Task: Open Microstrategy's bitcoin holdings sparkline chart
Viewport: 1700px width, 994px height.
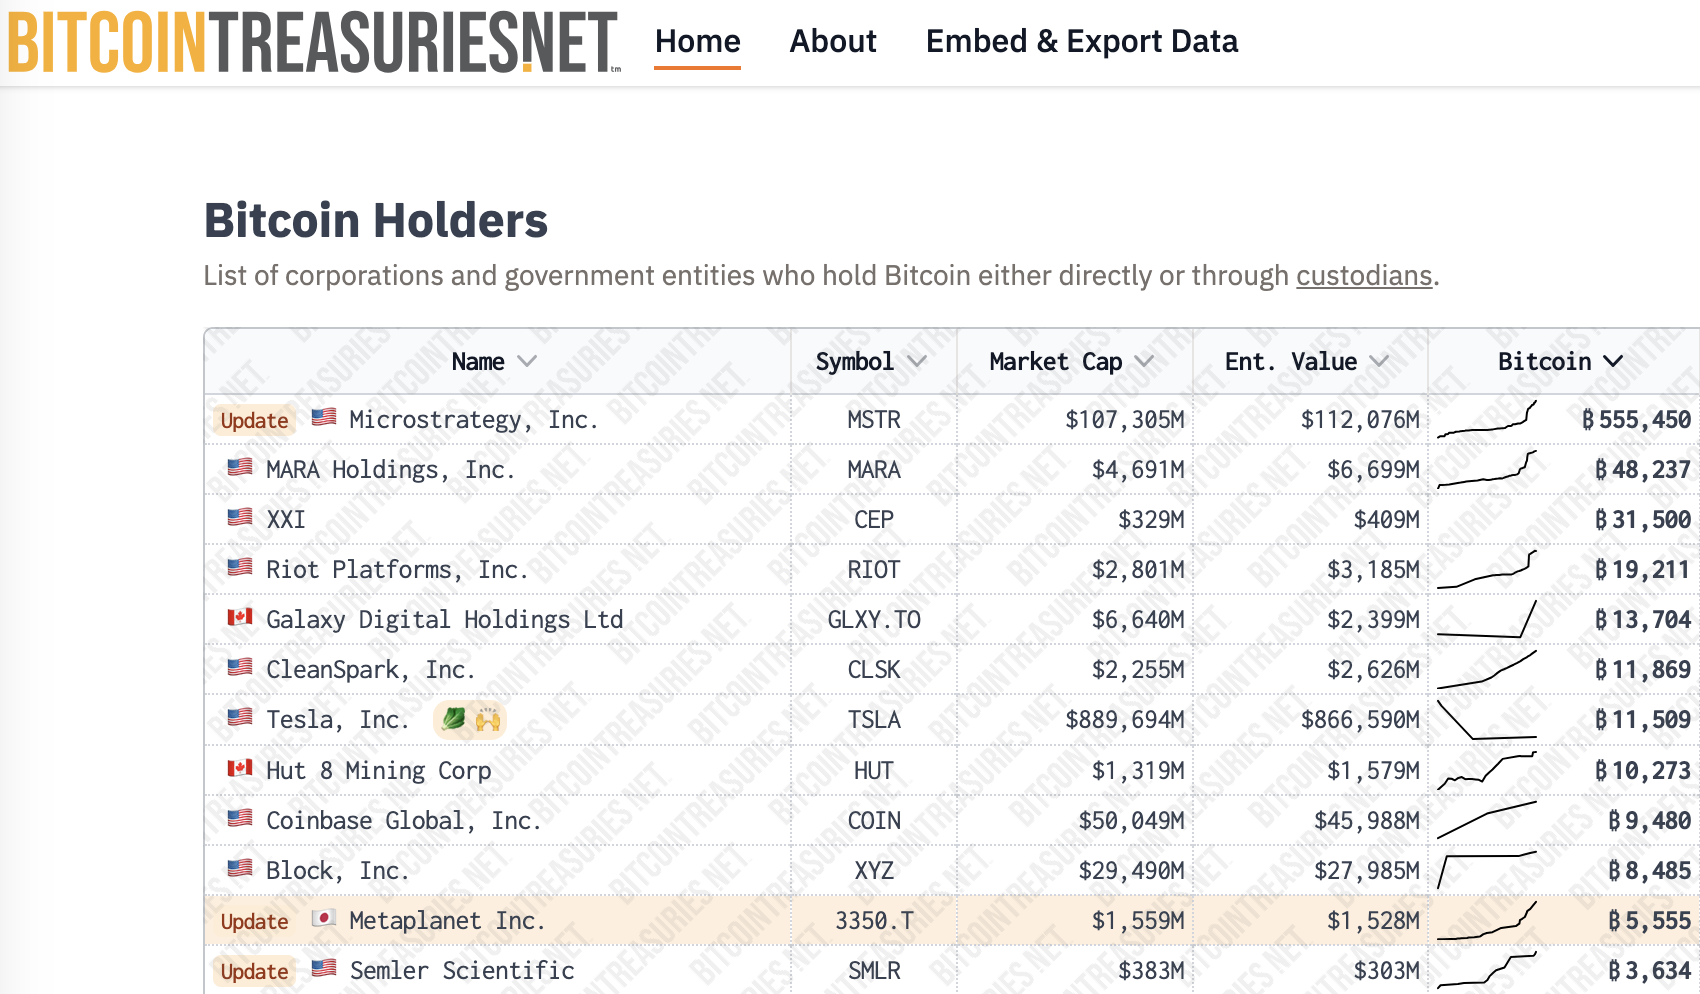Action: pos(1486,420)
